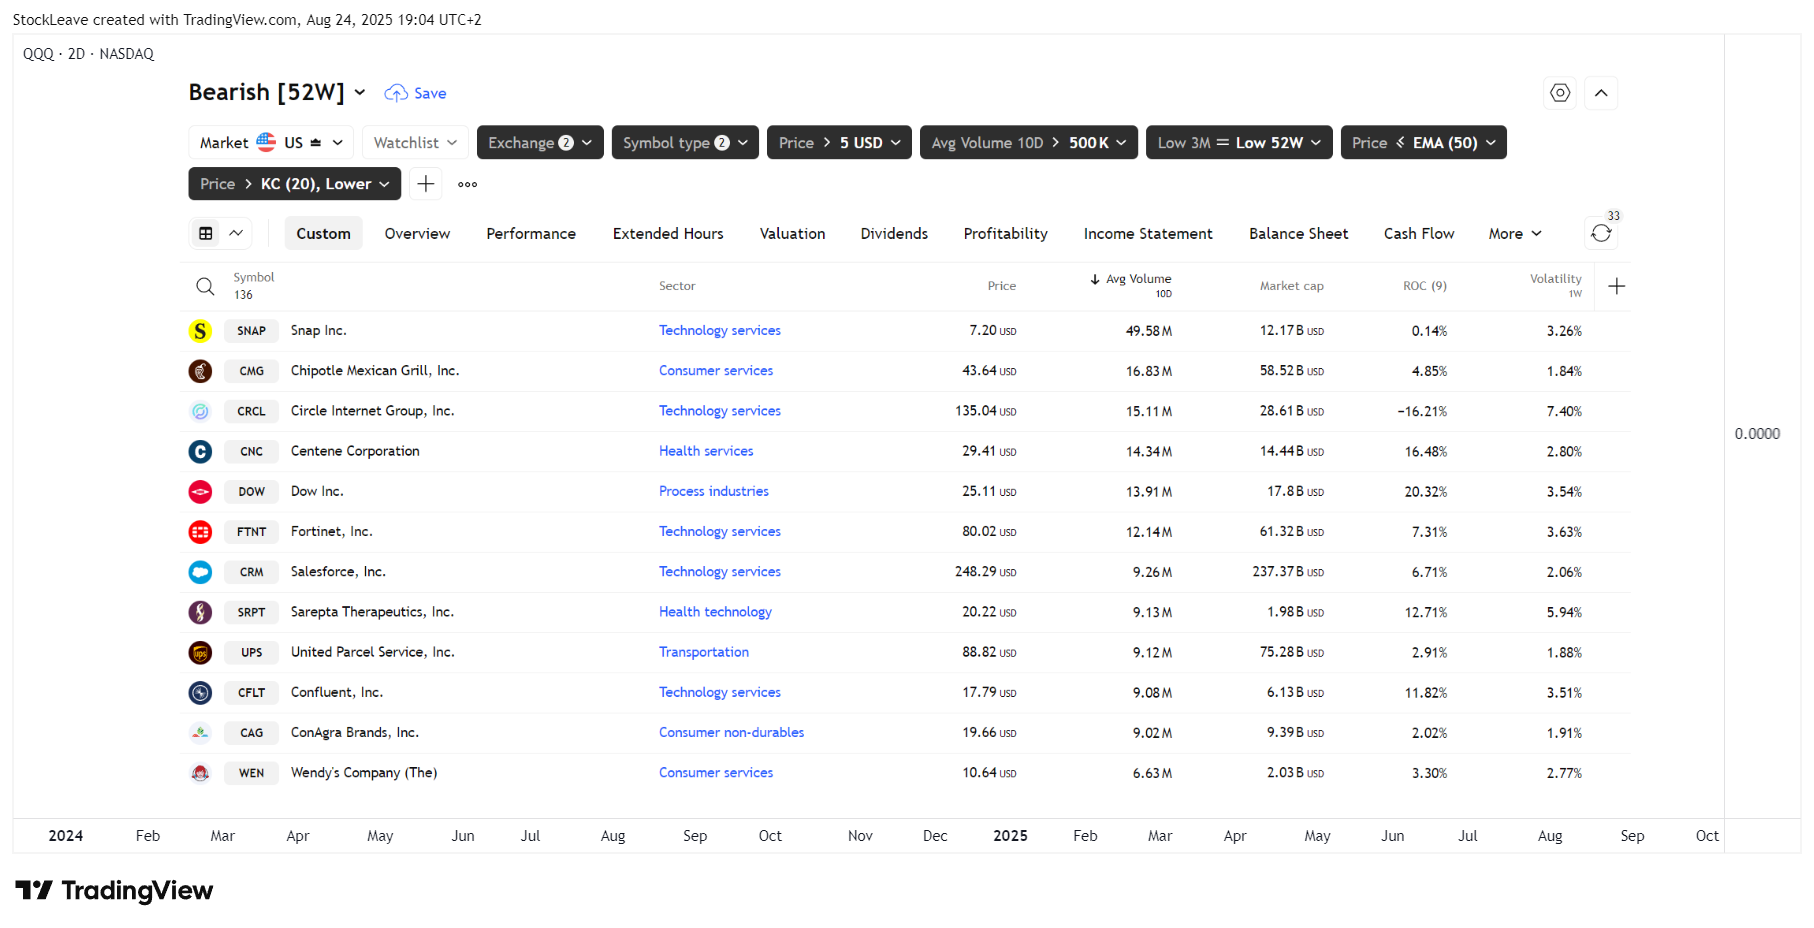Open Low 3M = Low 52W filter
Viewport: 1814px width, 928px height.
pos(1239,143)
